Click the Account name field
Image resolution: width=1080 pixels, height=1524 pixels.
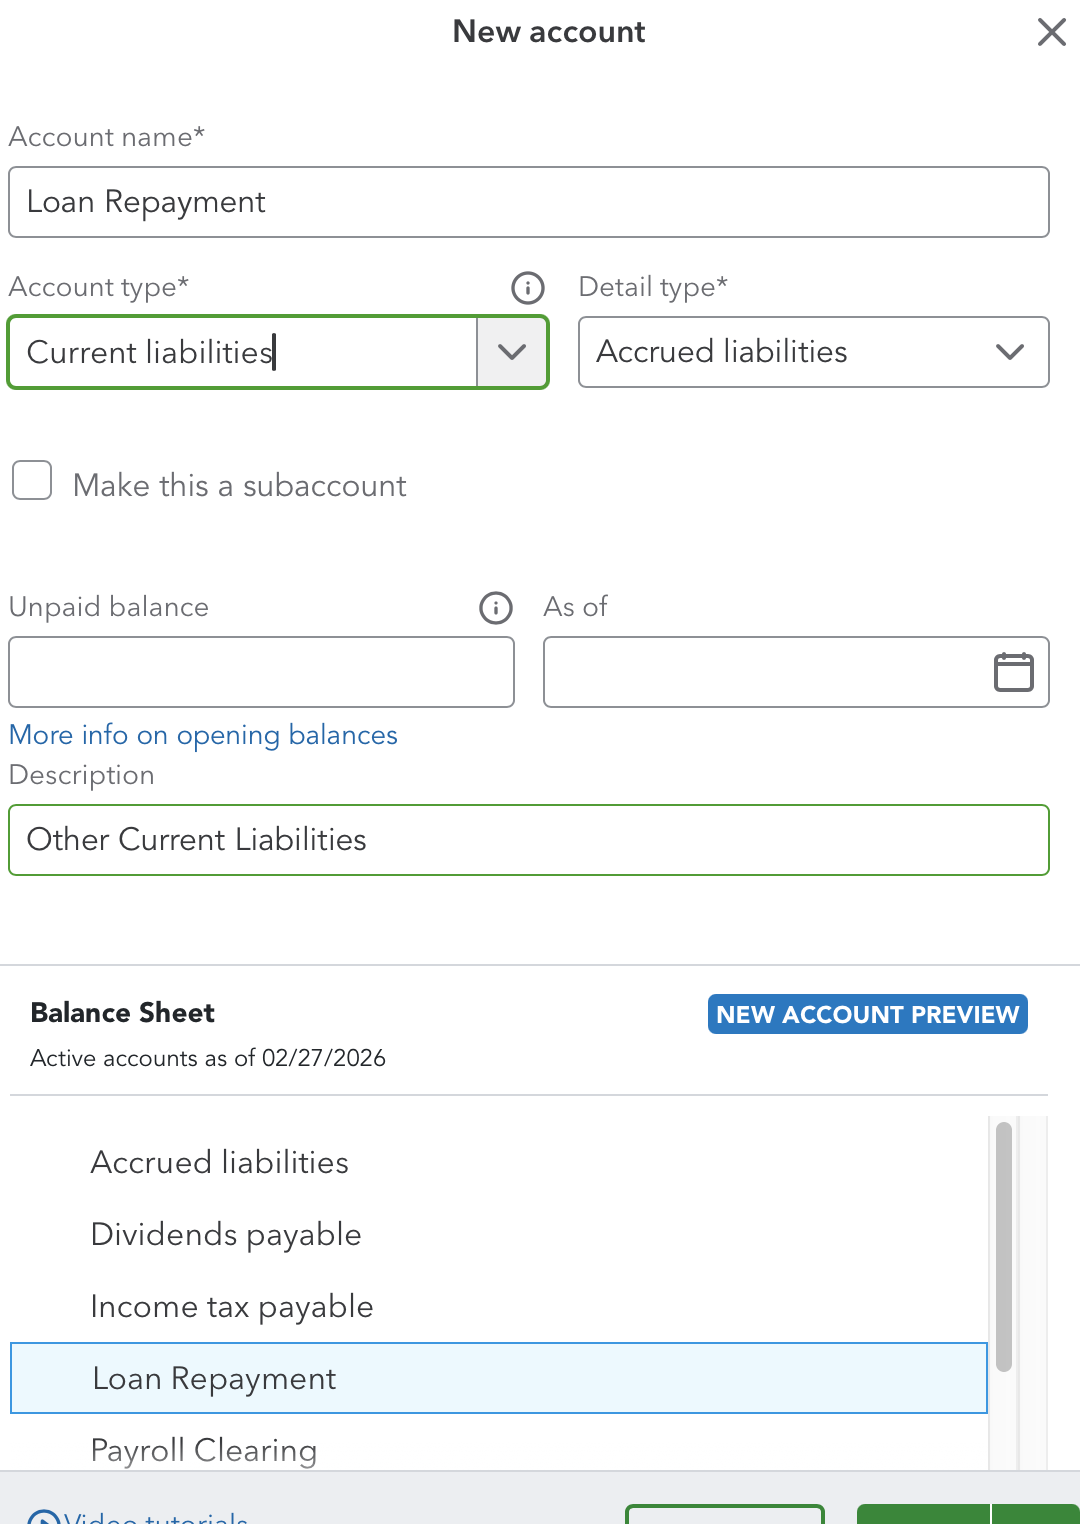tap(528, 202)
